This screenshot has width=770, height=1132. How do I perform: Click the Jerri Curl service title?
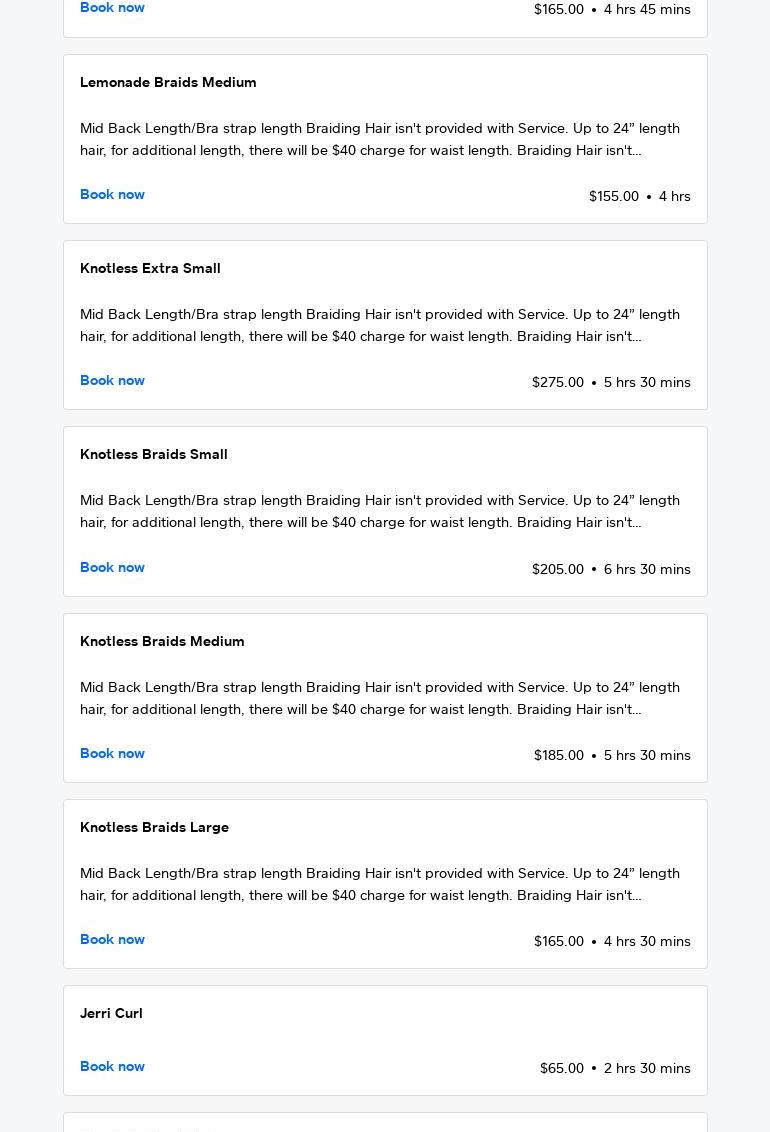pyautogui.click(x=111, y=1014)
